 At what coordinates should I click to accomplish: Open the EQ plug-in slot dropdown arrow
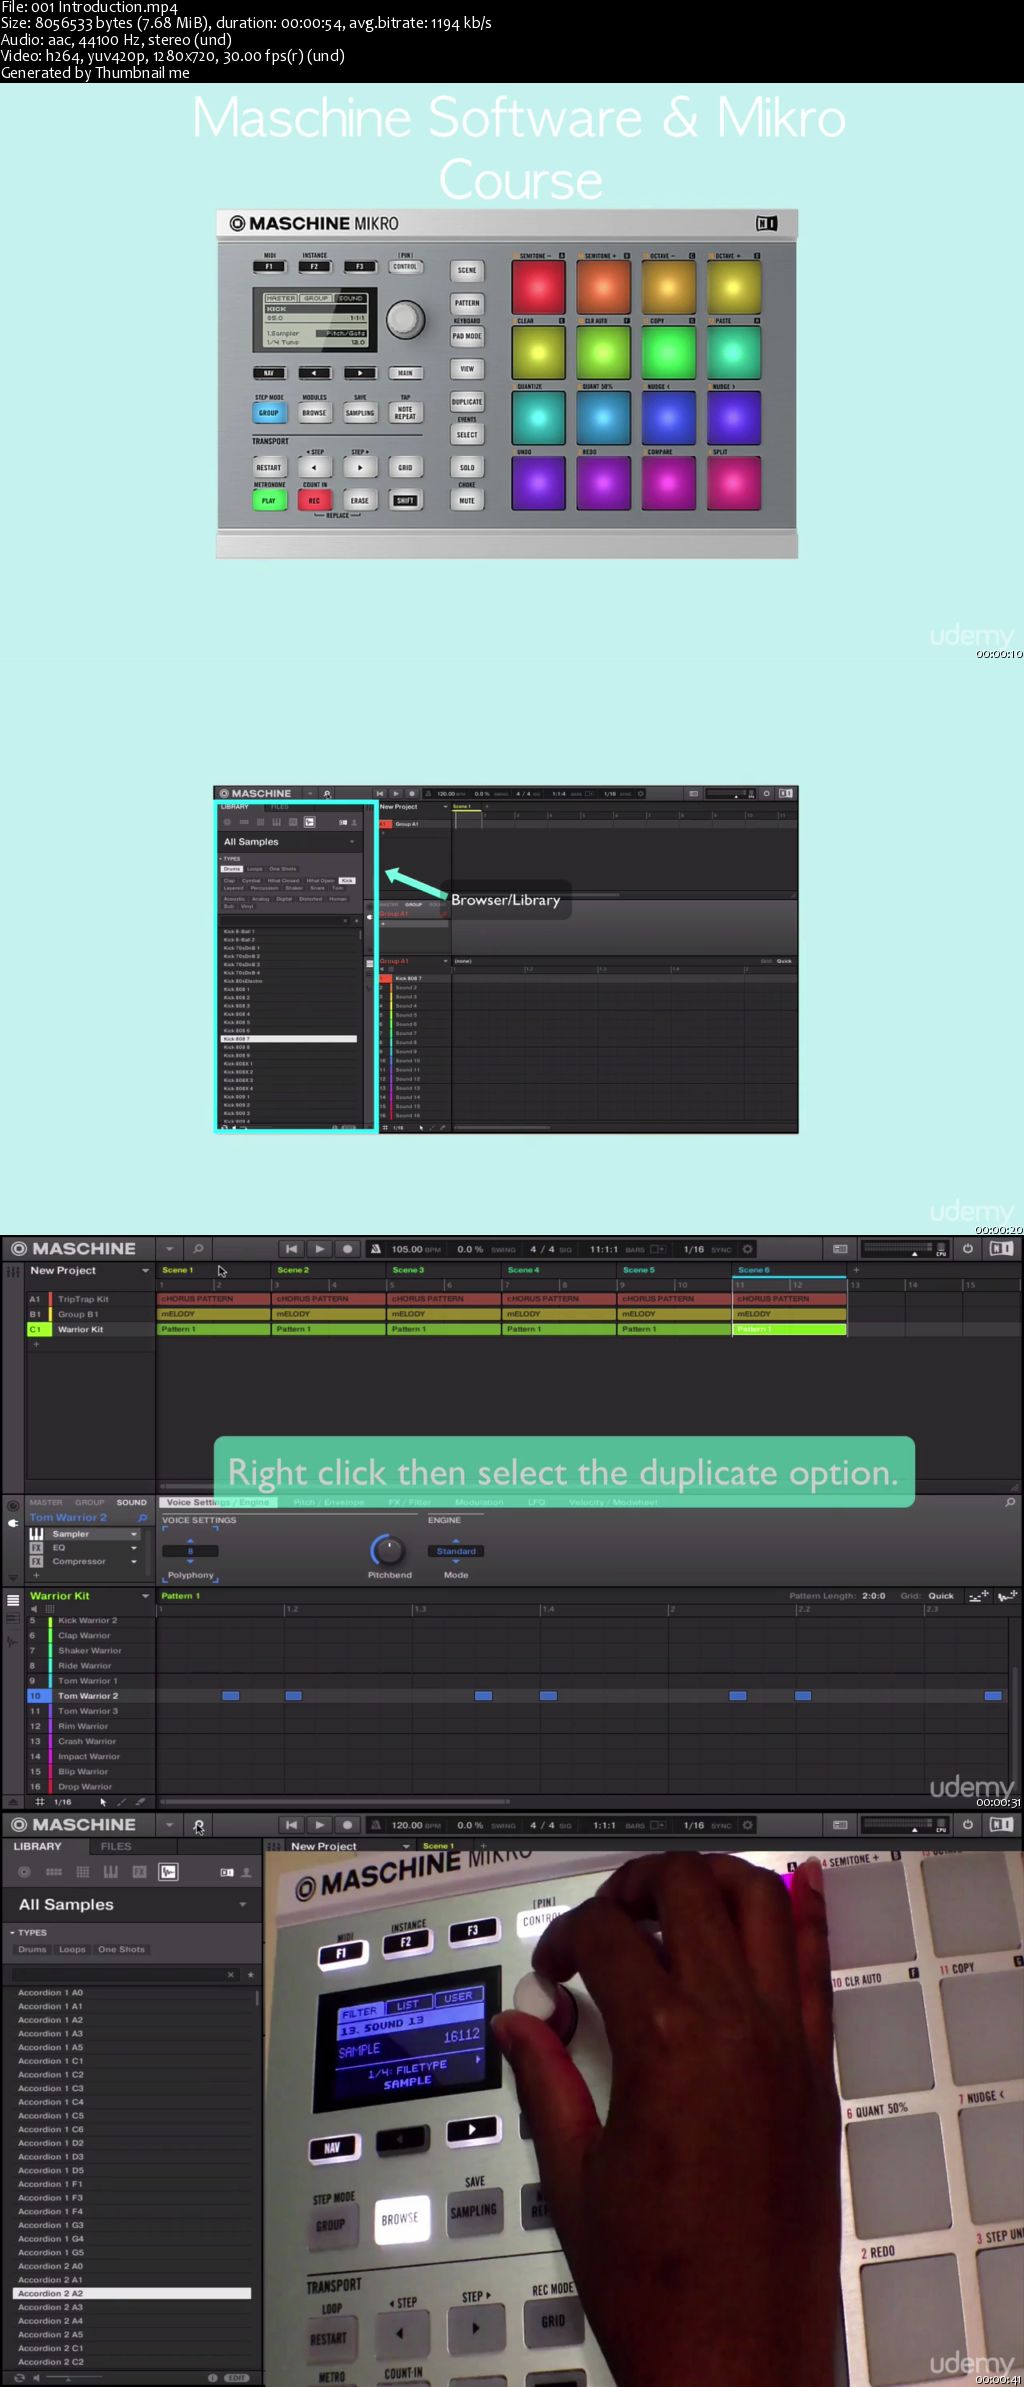[x=134, y=1548]
